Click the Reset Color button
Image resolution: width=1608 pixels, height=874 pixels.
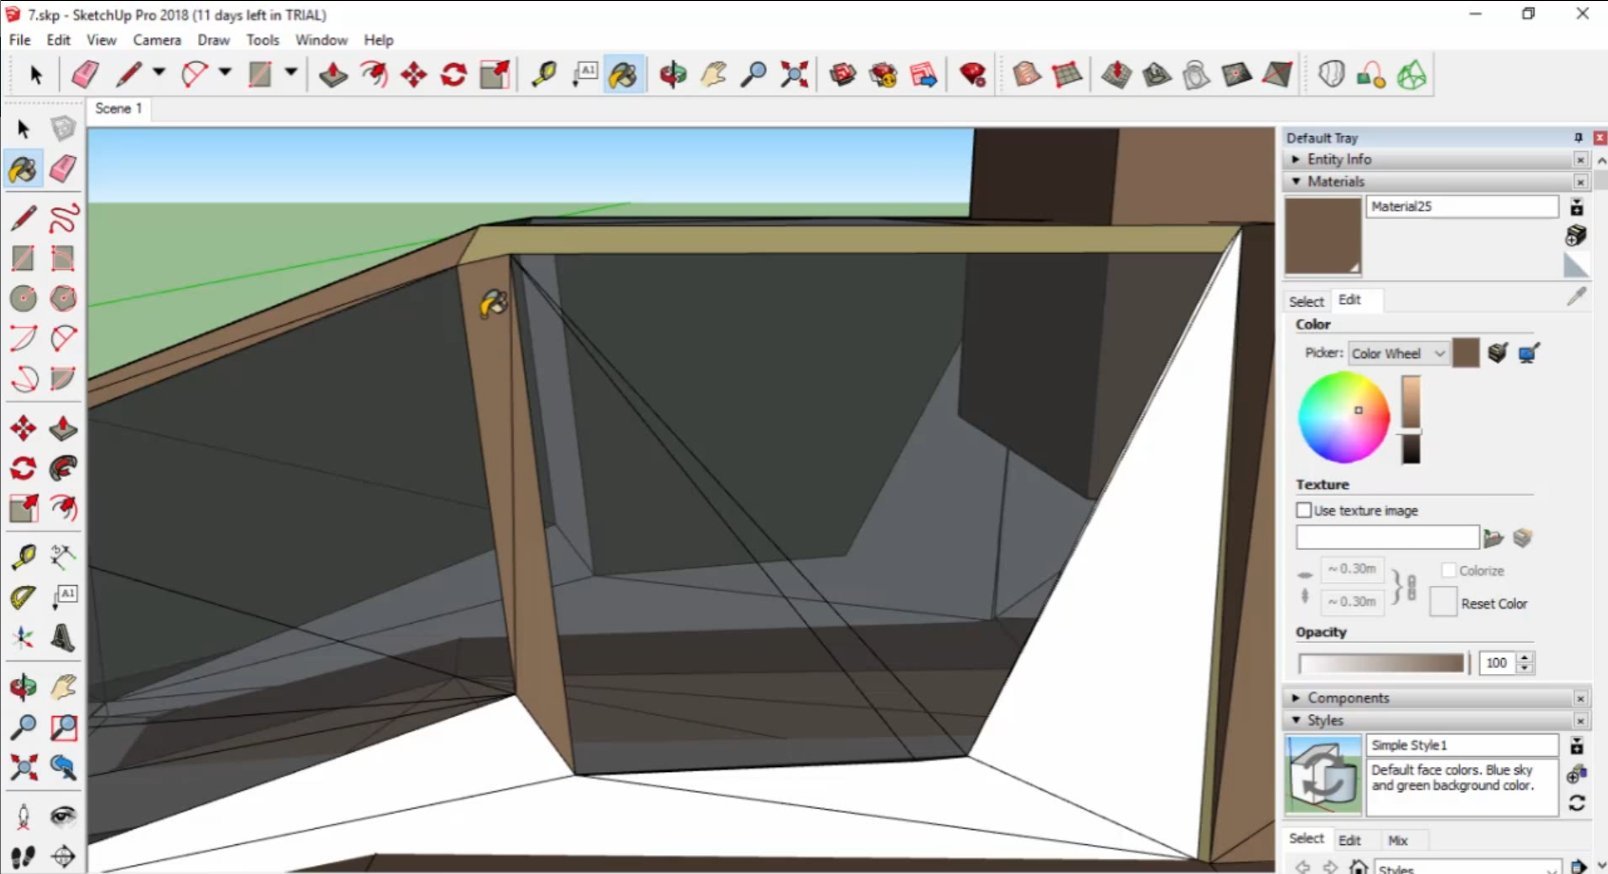pyautogui.click(x=1443, y=603)
